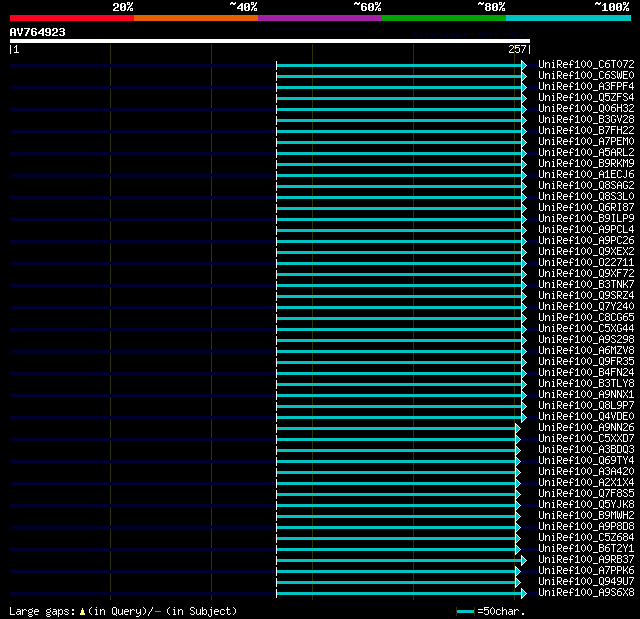The width and height of the screenshot is (640, 619).
Task: Select the UniRef100_A2X1X4 entry
Action: pyautogui.click(x=586, y=483)
